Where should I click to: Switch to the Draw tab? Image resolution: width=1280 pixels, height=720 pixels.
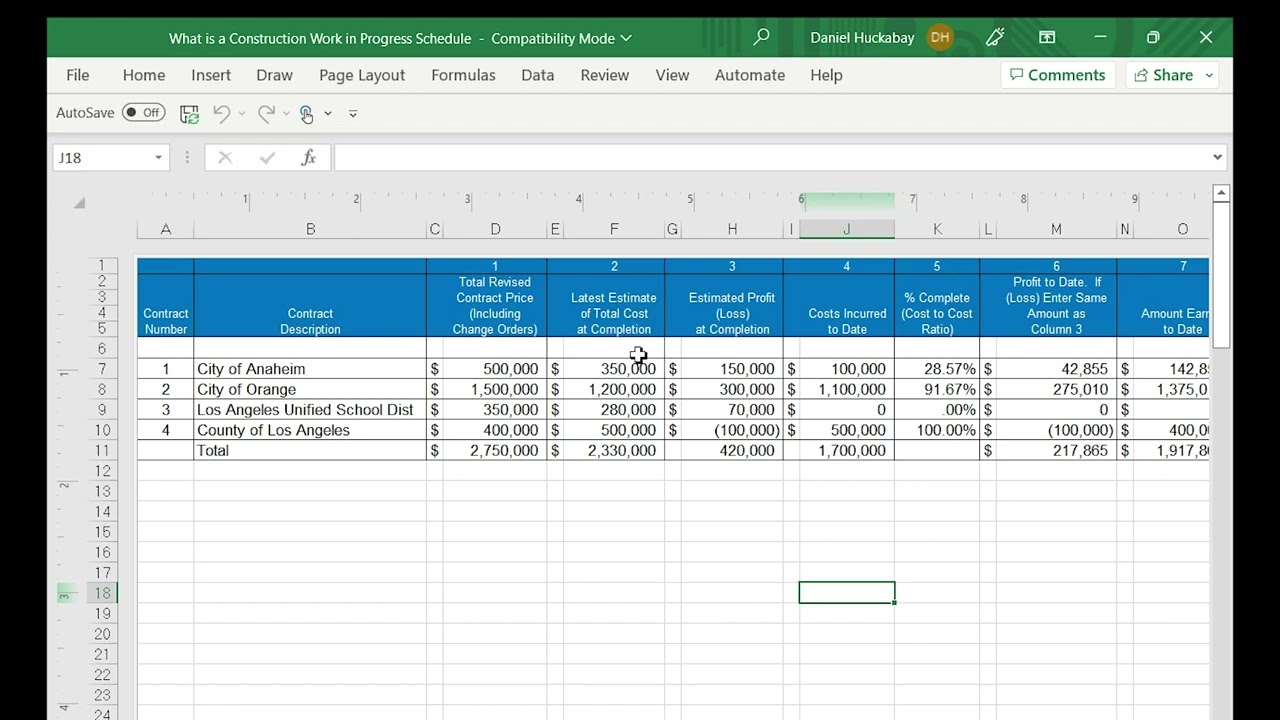[274, 75]
